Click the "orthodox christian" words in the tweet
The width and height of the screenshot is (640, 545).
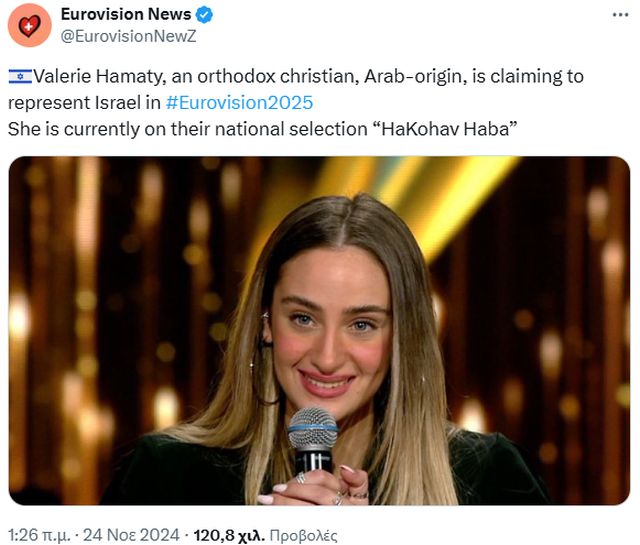click(x=278, y=77)
